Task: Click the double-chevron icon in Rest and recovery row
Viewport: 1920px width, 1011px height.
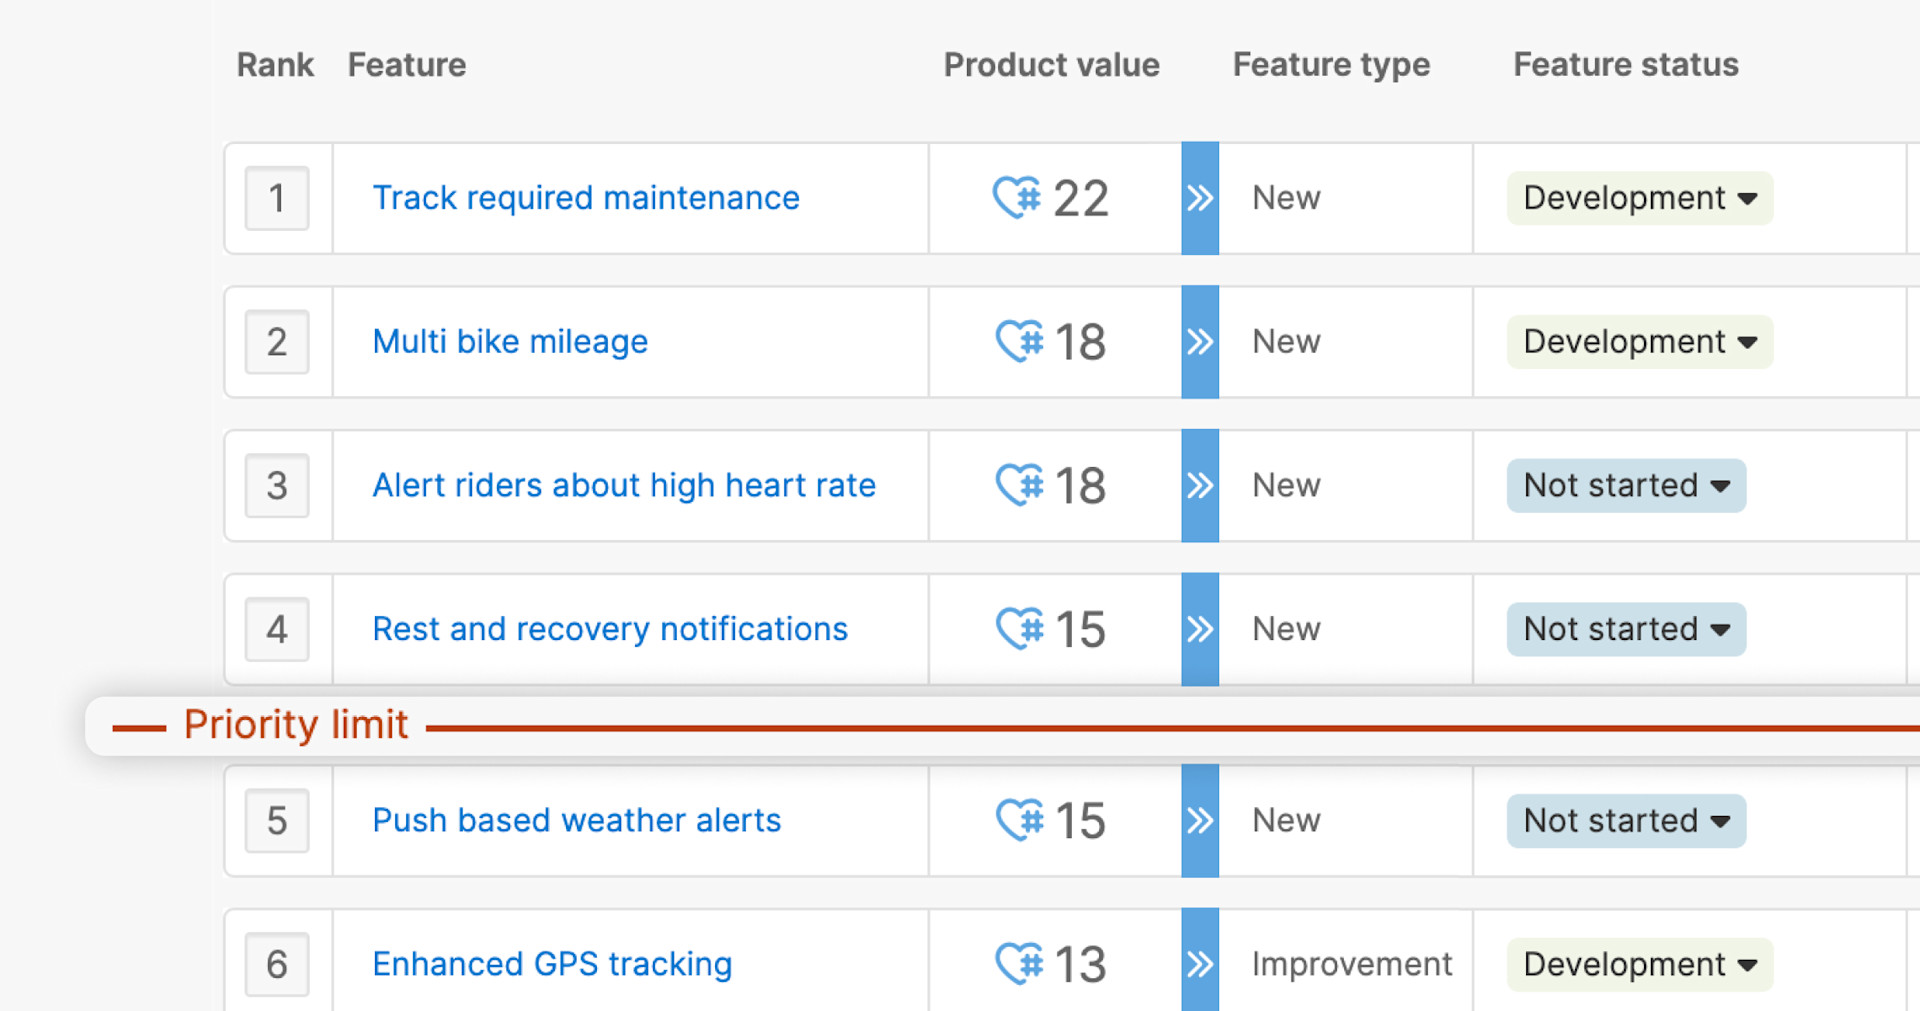Action: (1200, 629)
